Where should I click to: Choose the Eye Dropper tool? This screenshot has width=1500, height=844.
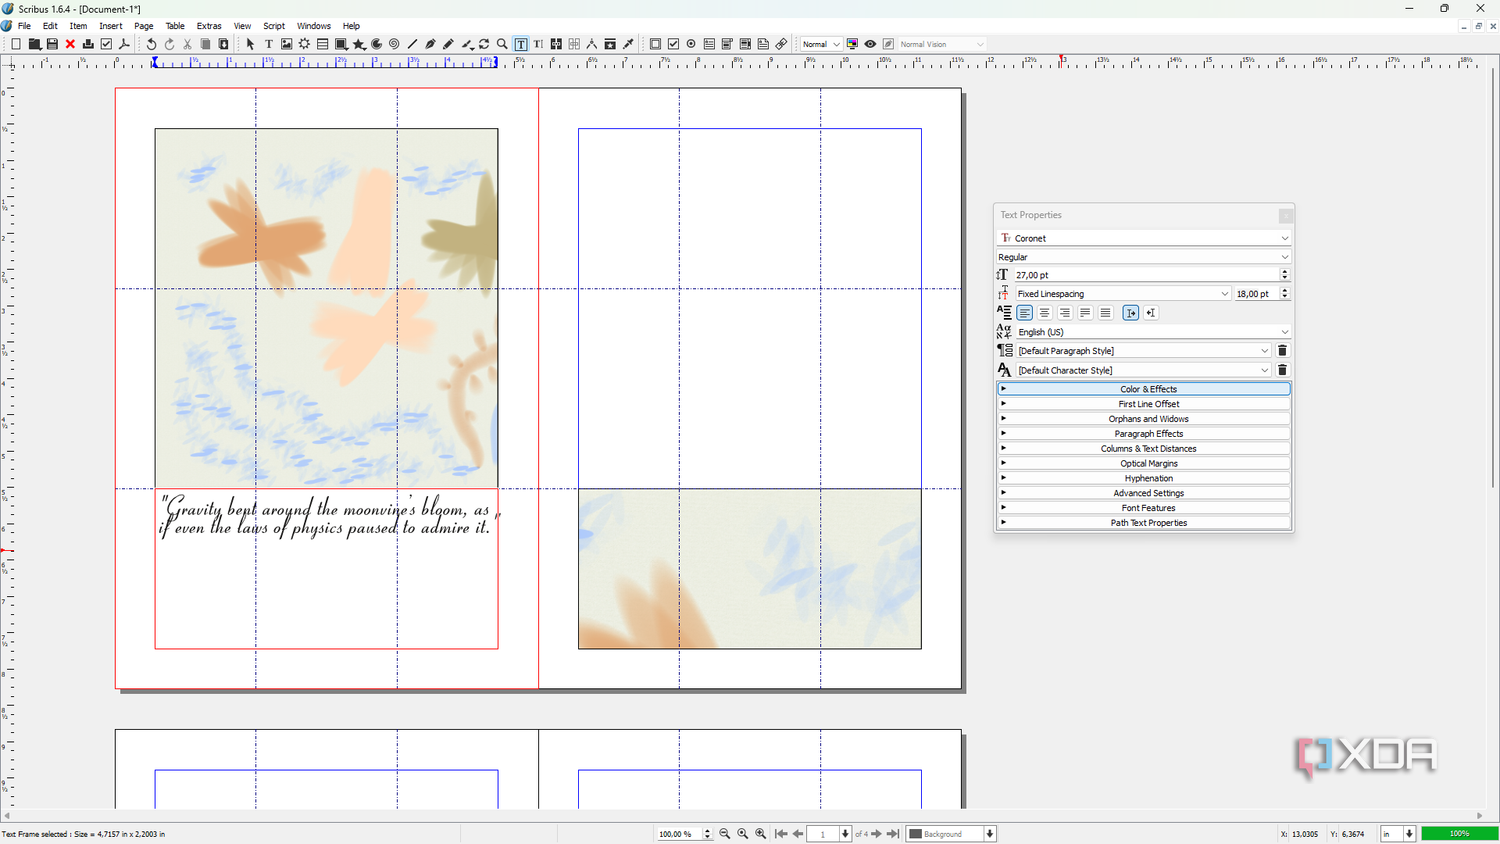628,44
